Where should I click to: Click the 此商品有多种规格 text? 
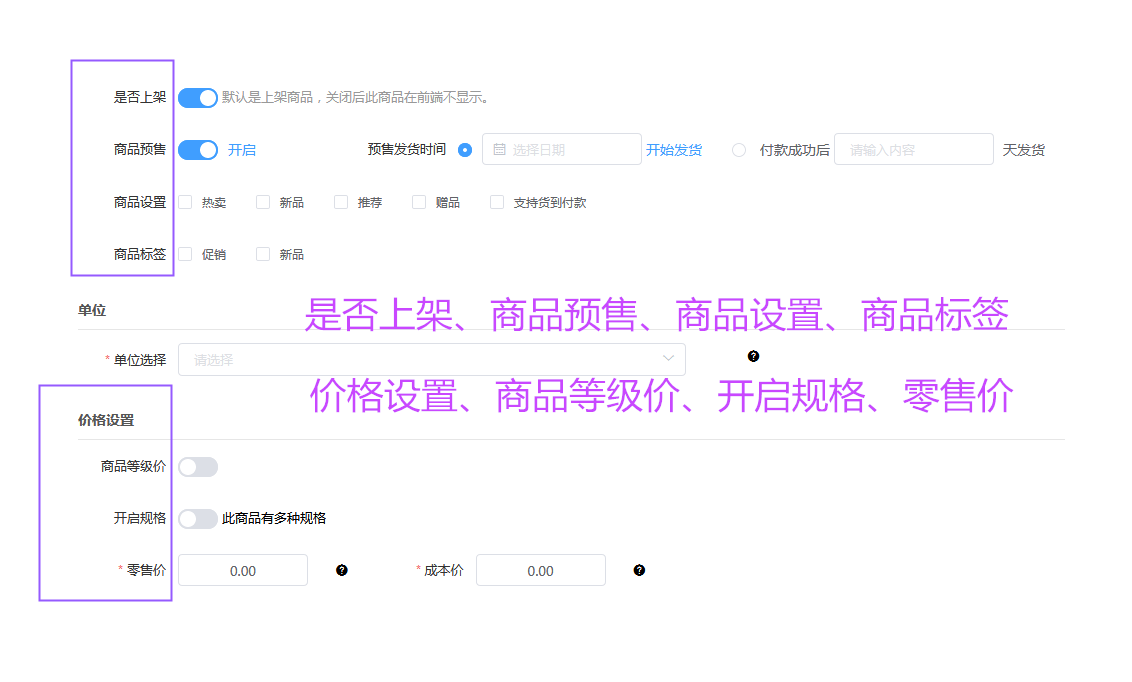click(x=274, y=519)
